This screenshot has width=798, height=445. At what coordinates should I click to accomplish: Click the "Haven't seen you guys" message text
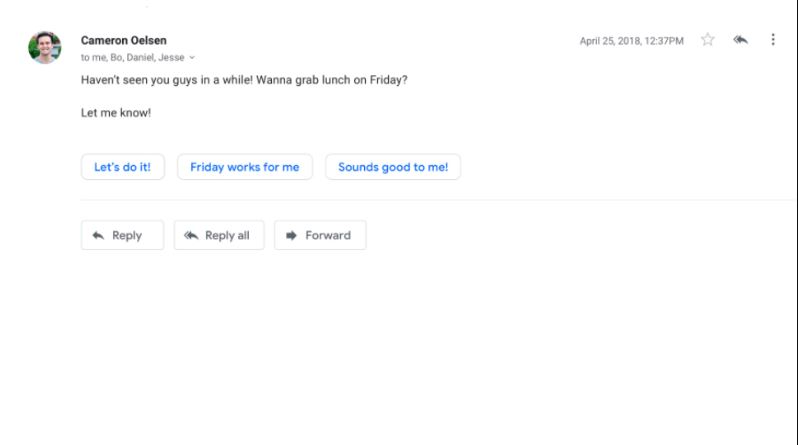[244, 80]
